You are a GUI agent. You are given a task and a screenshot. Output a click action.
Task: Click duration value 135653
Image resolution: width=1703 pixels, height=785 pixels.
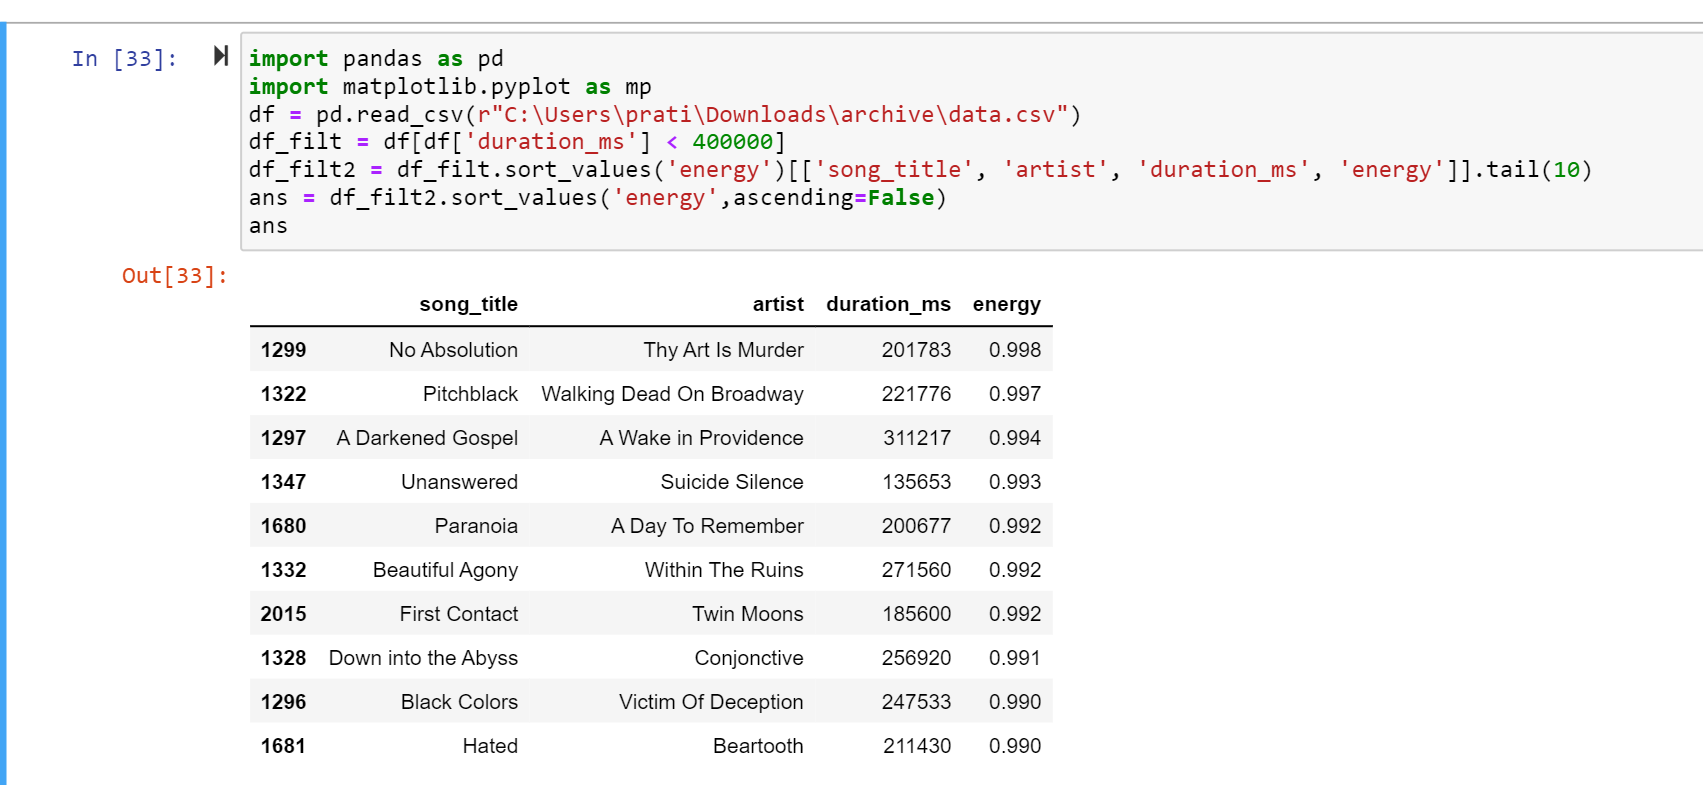coord(916,482)
